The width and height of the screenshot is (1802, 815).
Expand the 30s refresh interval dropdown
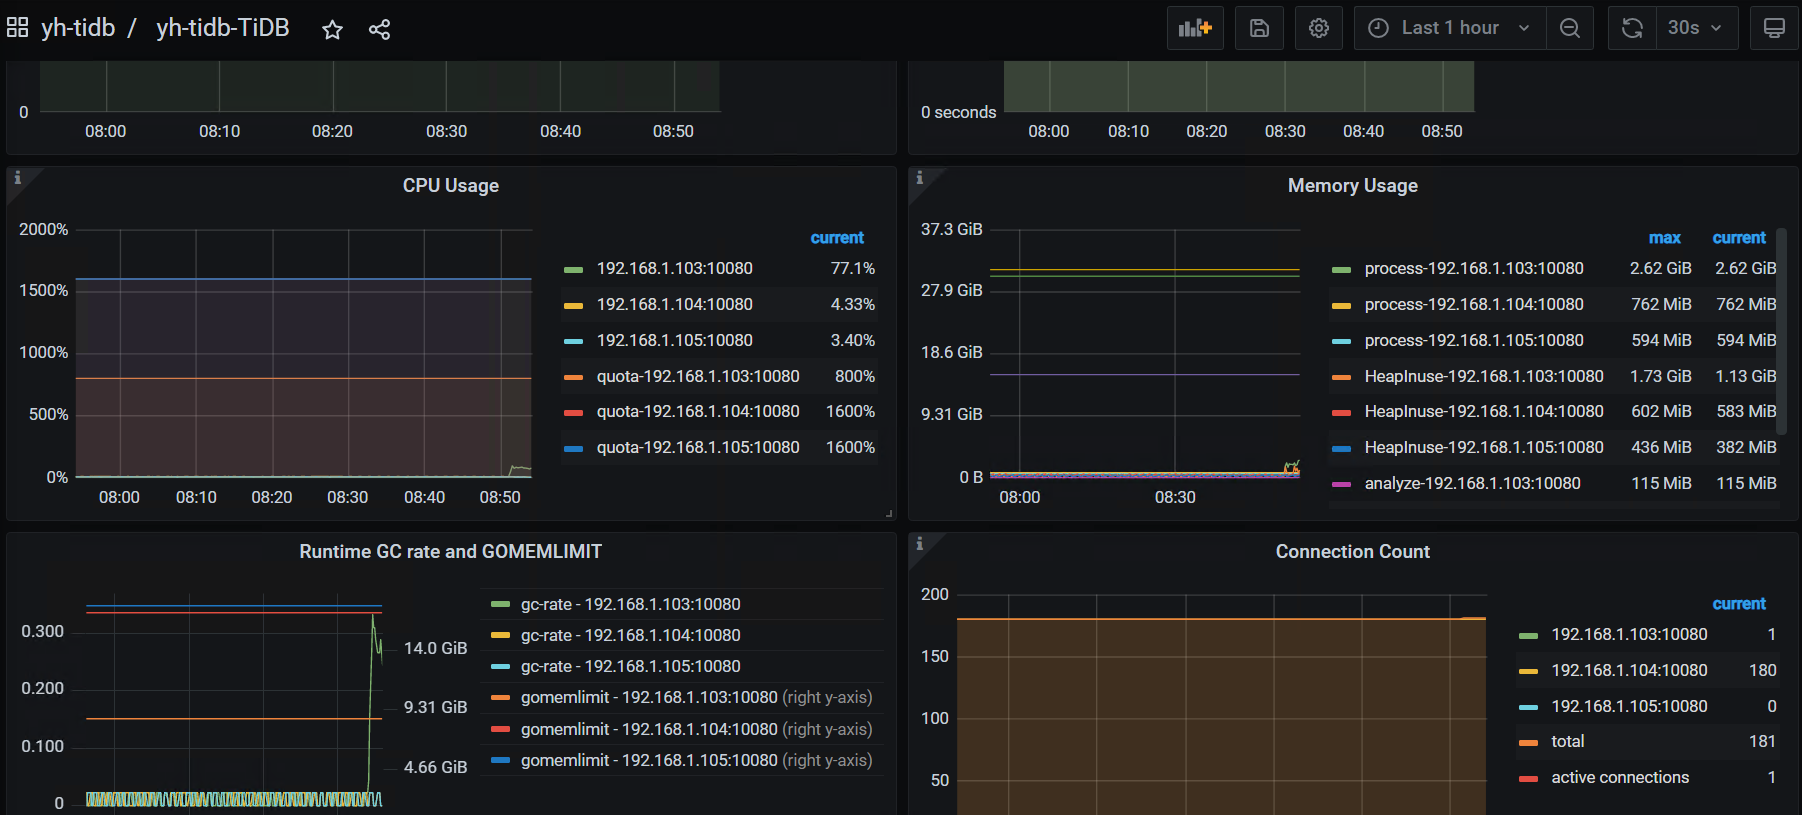pyautogui.click(x=1696, y=28)
